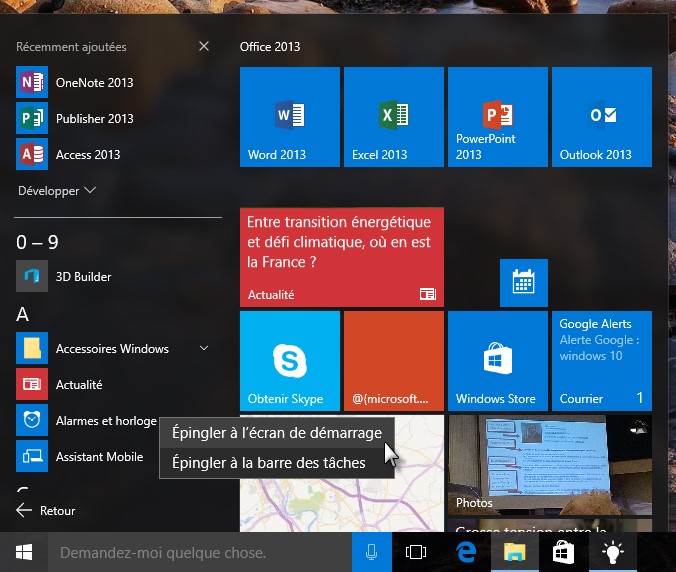Choose Épingler à la barre des tâches
Viewport: 676px width, 572px height.
[x=268, y=462]
